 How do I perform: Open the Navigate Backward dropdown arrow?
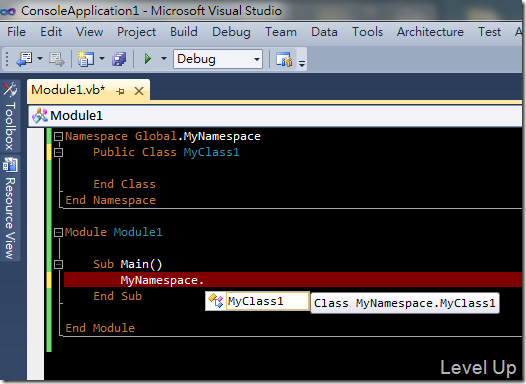coord(40,59)
